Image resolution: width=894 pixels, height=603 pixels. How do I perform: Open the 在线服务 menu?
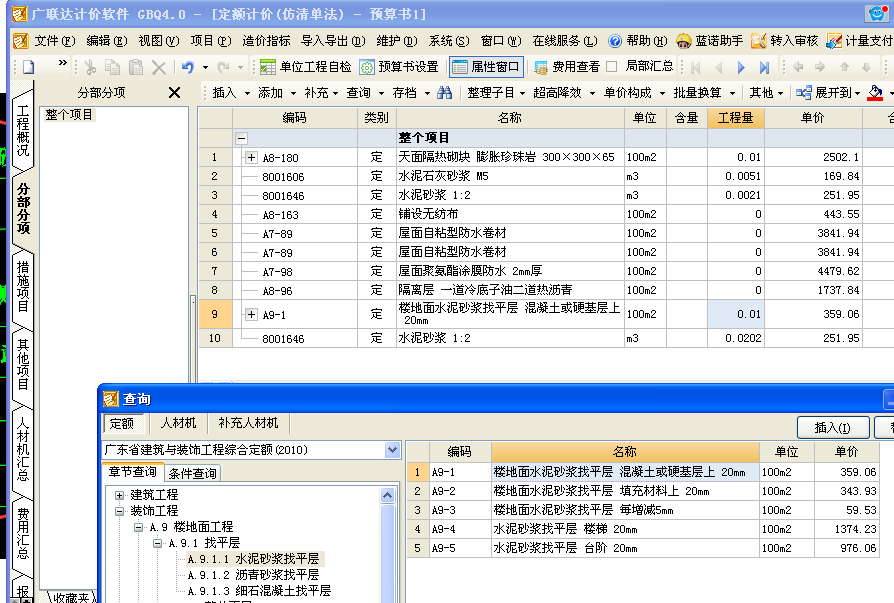[x=564, y=41]
